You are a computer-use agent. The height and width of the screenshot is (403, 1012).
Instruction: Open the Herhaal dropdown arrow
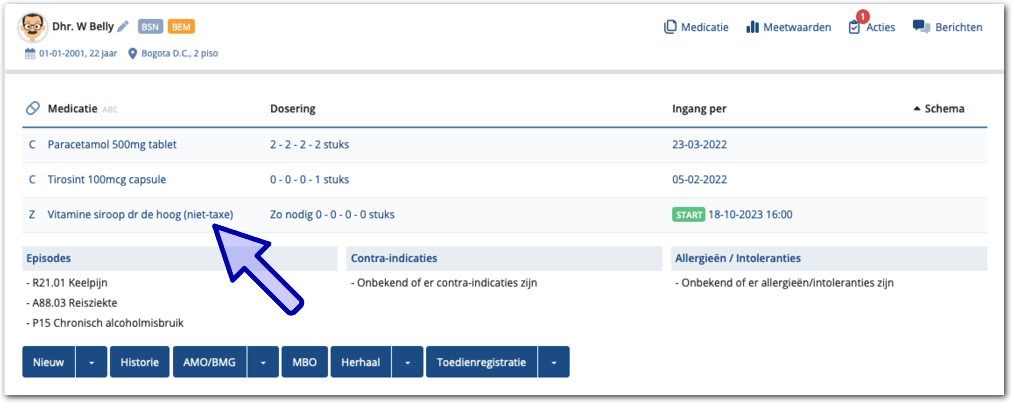(407, 362)
